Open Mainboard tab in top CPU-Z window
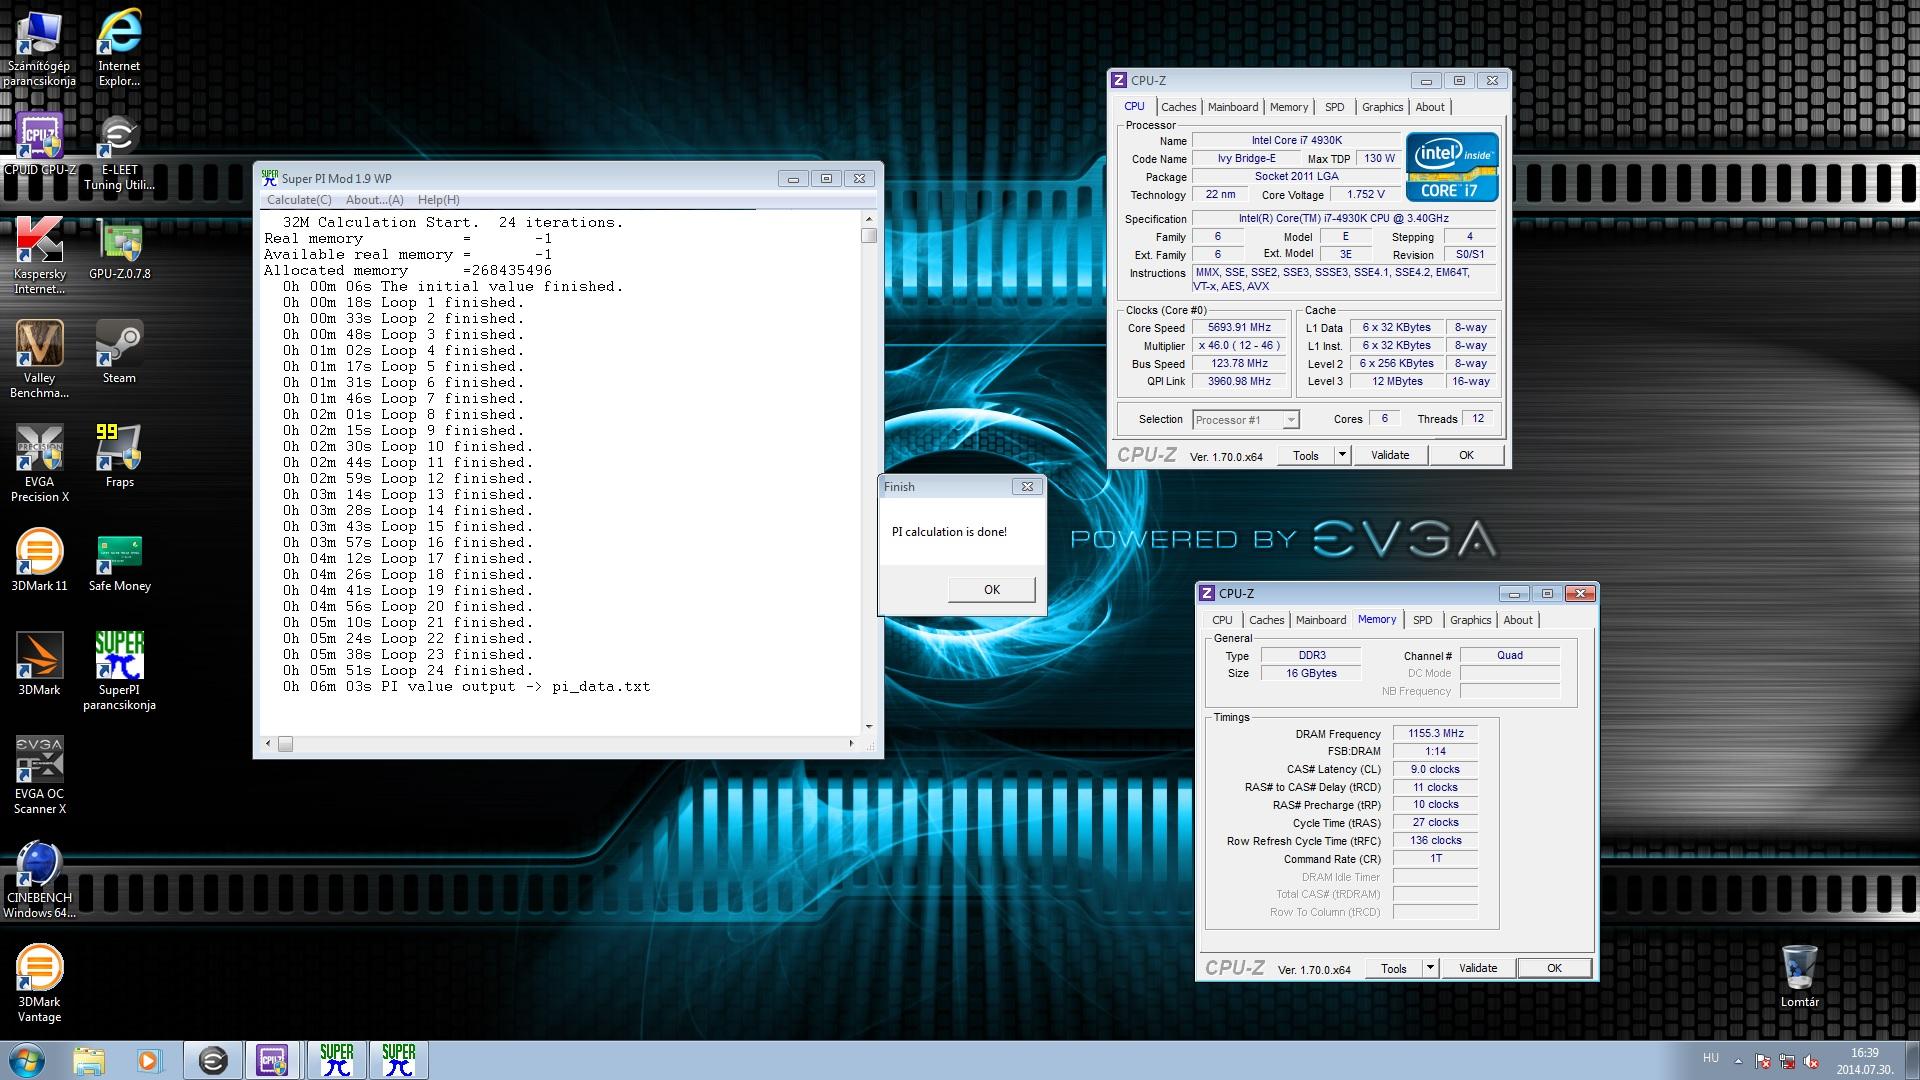 pyautogui.click(x=1233, y=107)
